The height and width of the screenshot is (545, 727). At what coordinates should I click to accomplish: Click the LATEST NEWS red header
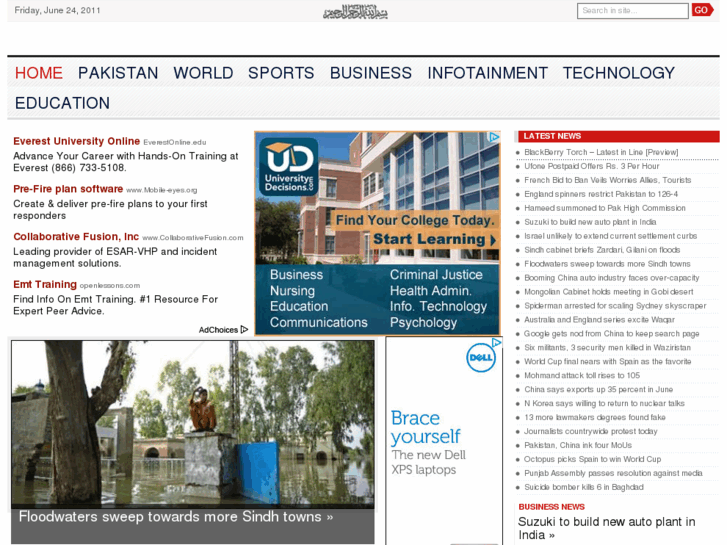click(619, 136)
